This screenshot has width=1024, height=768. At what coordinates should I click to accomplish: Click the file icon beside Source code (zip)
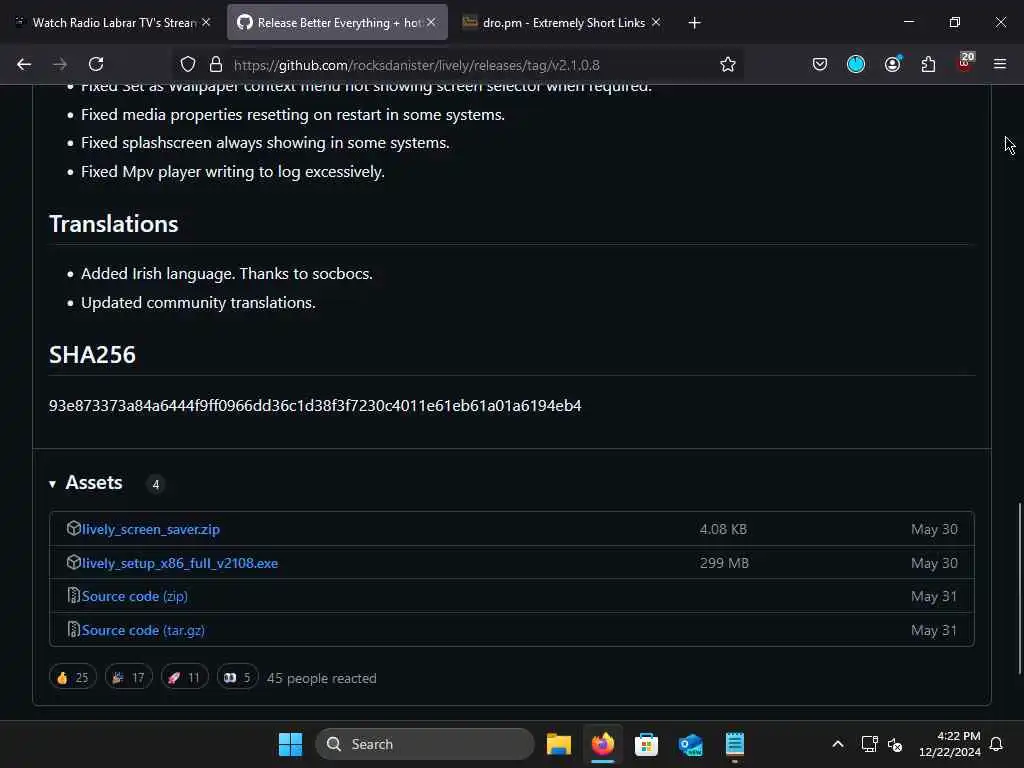click(x=73, y=596)
